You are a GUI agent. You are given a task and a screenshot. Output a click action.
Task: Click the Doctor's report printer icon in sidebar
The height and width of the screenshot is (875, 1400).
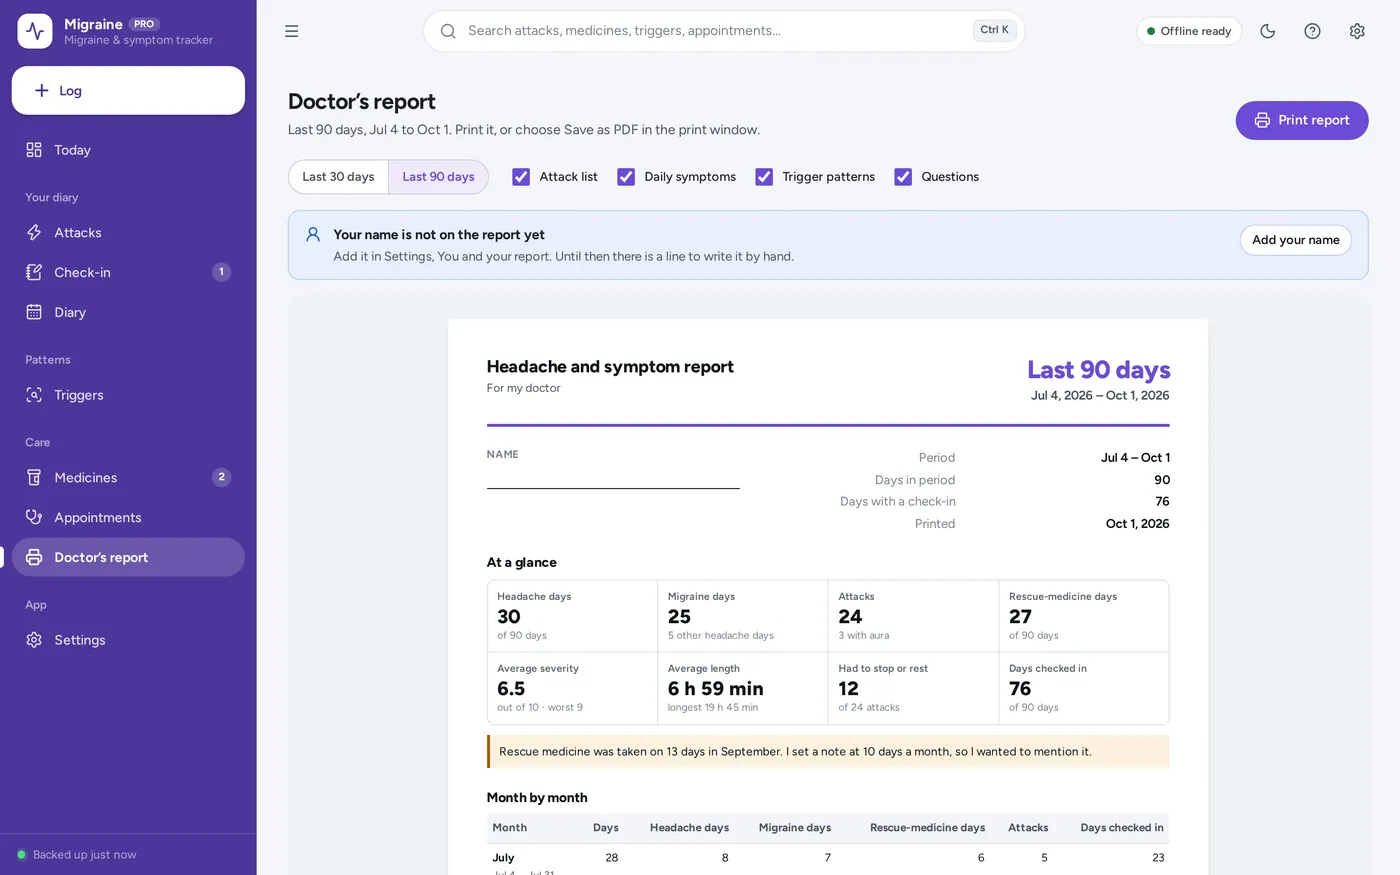click(34, 557)
